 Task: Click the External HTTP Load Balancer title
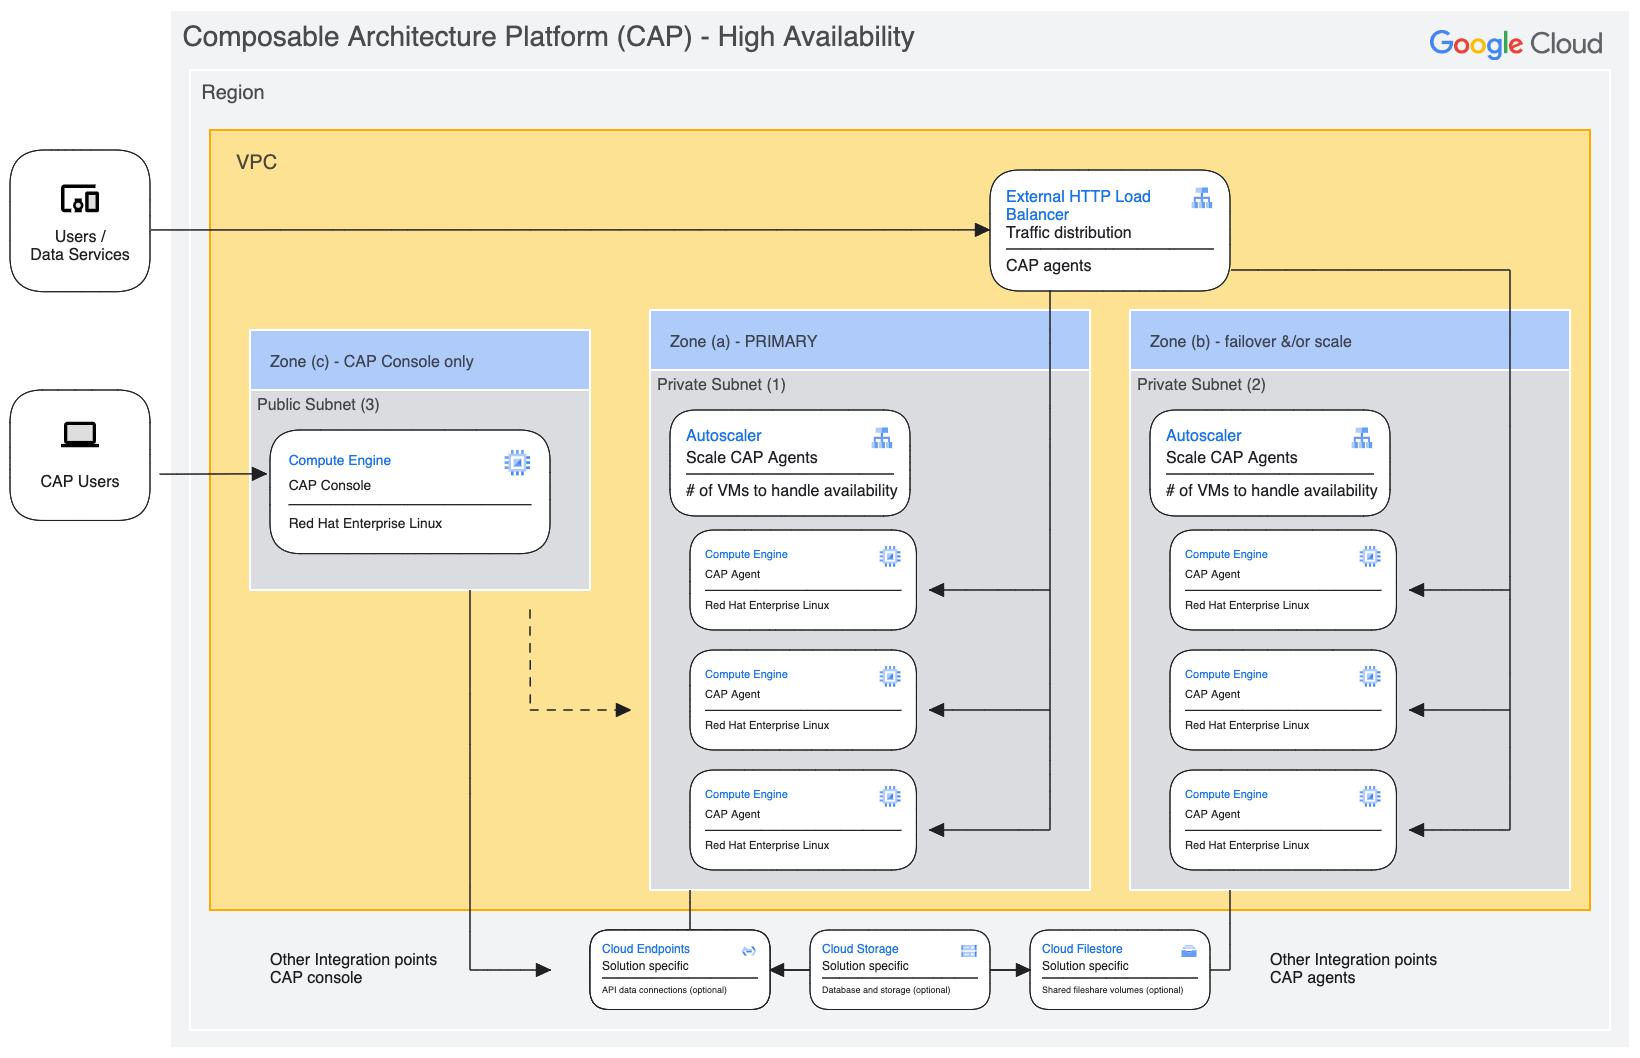1077,205
